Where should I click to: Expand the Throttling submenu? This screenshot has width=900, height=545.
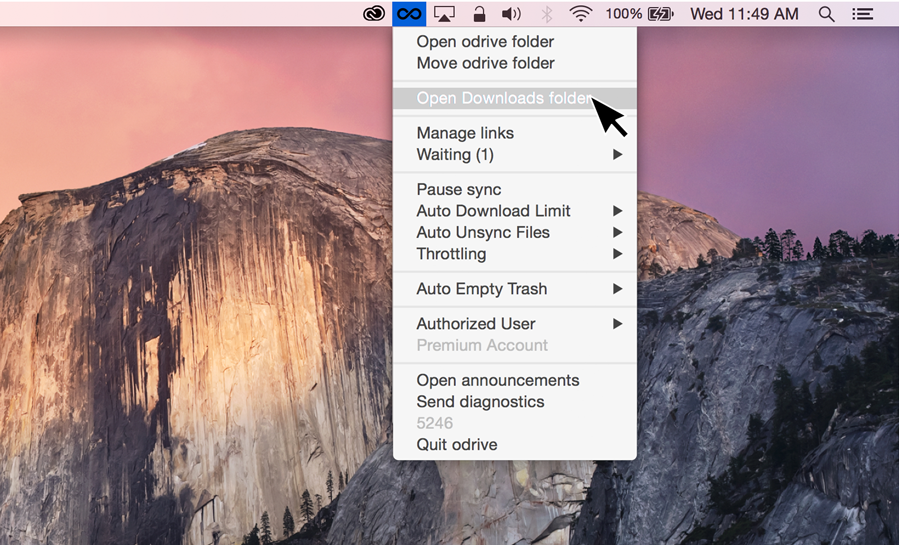[x=515, y=254]
